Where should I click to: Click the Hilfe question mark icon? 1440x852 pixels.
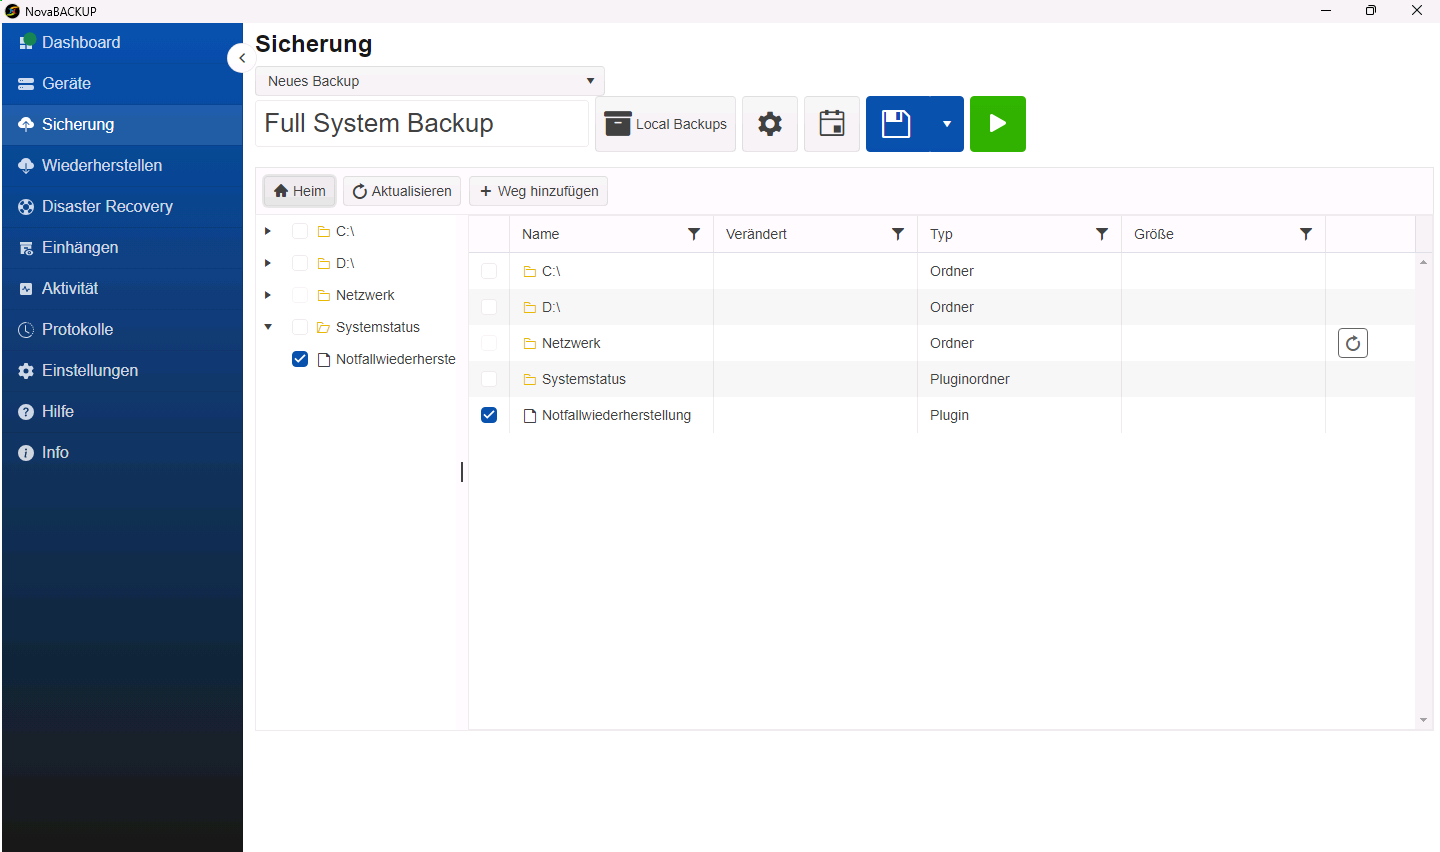(x=26, y=412)
